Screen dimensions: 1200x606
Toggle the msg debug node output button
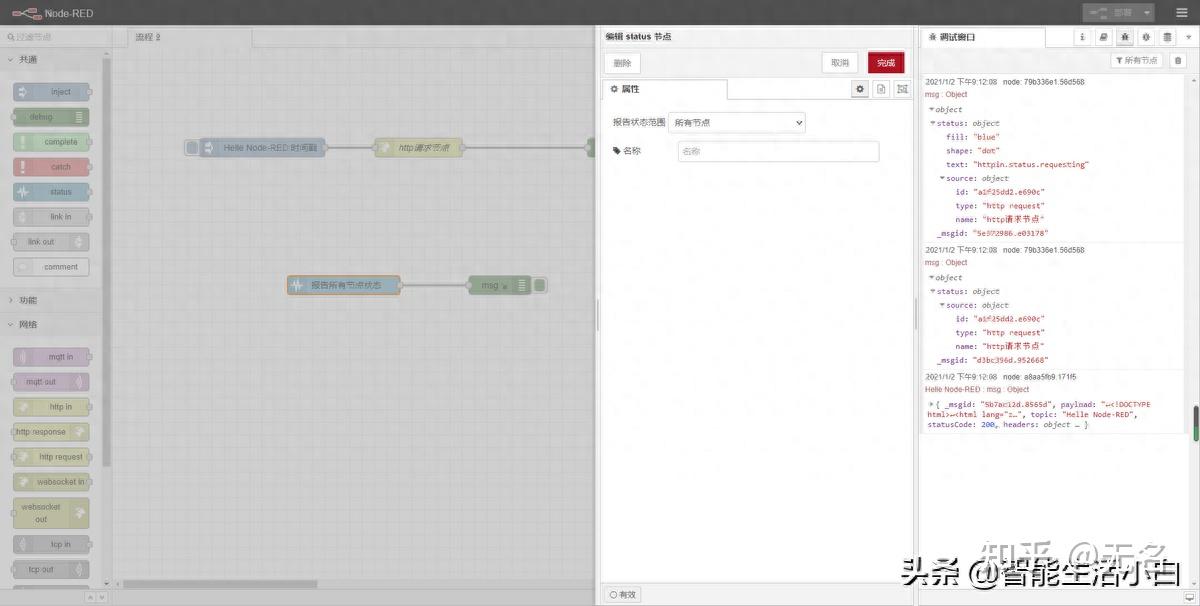[540, 285]
